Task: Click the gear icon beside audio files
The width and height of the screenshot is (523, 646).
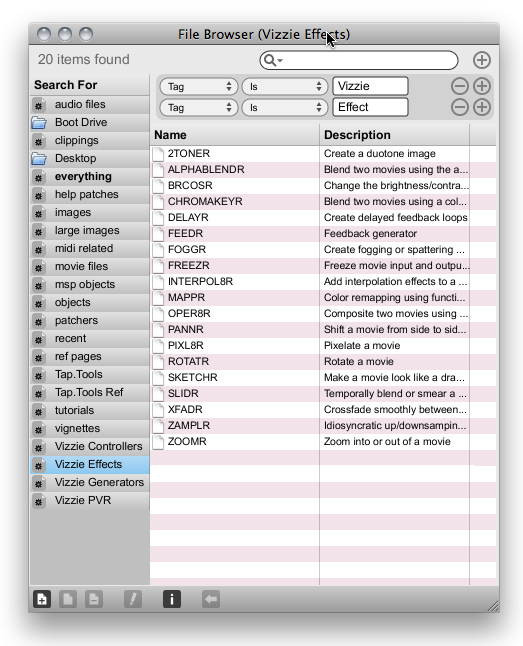Action: (39, 105)
